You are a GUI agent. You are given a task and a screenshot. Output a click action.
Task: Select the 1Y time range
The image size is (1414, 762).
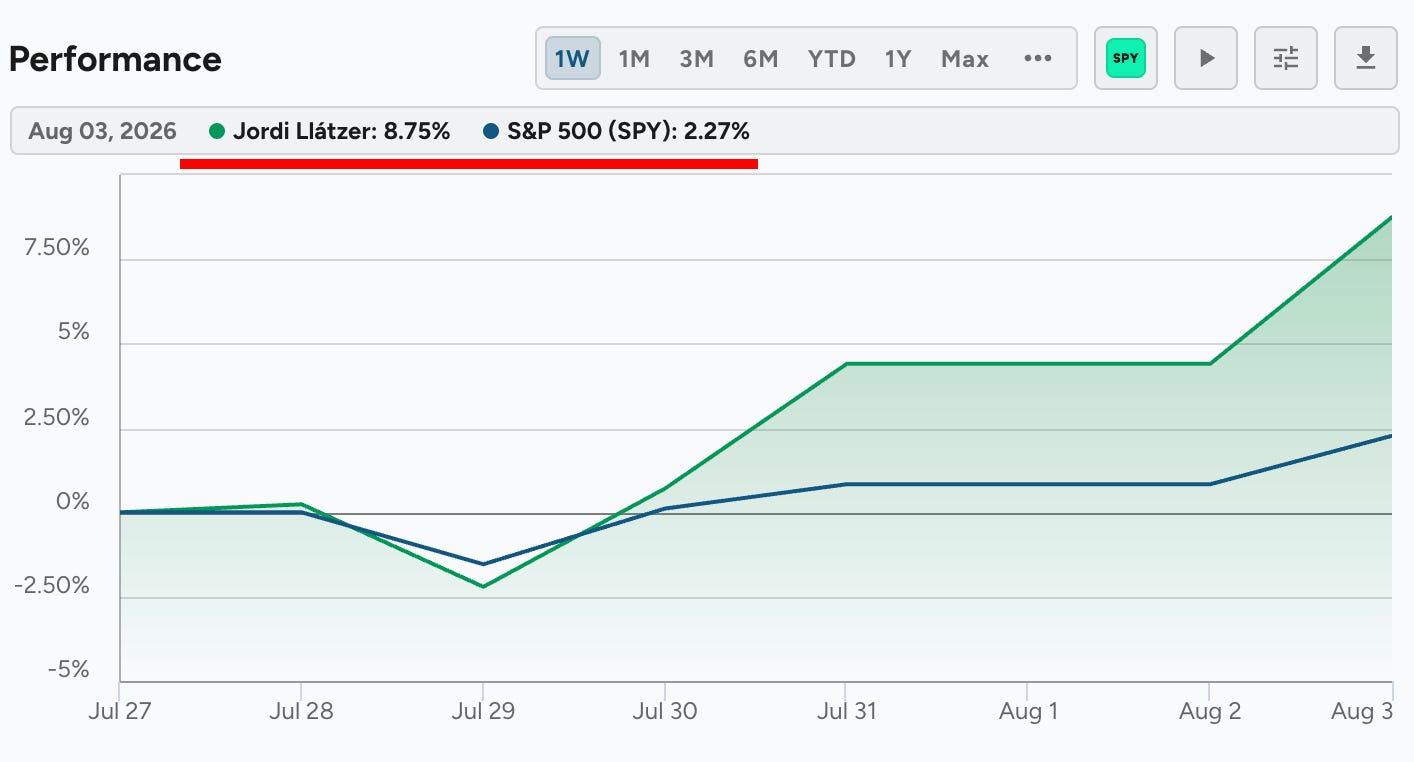click(898, 59)
